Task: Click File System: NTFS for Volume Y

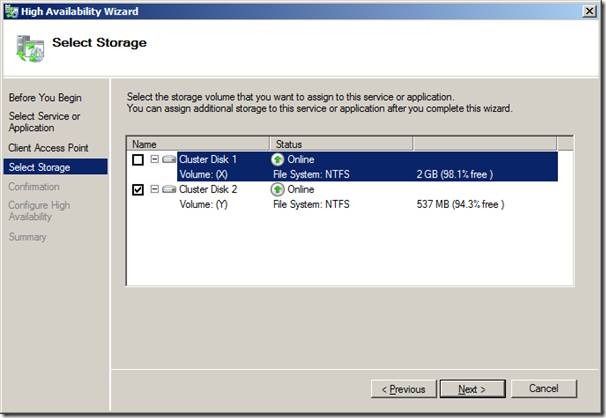Action: pos(311,204)
